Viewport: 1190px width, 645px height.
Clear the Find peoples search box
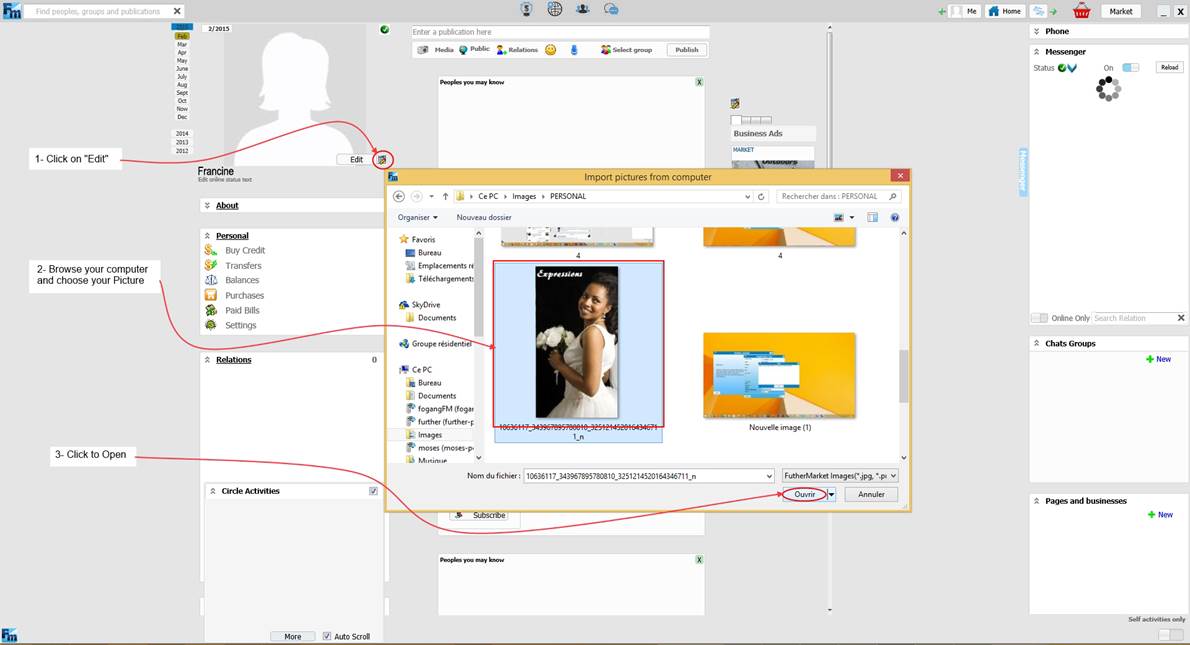point(177,11)
